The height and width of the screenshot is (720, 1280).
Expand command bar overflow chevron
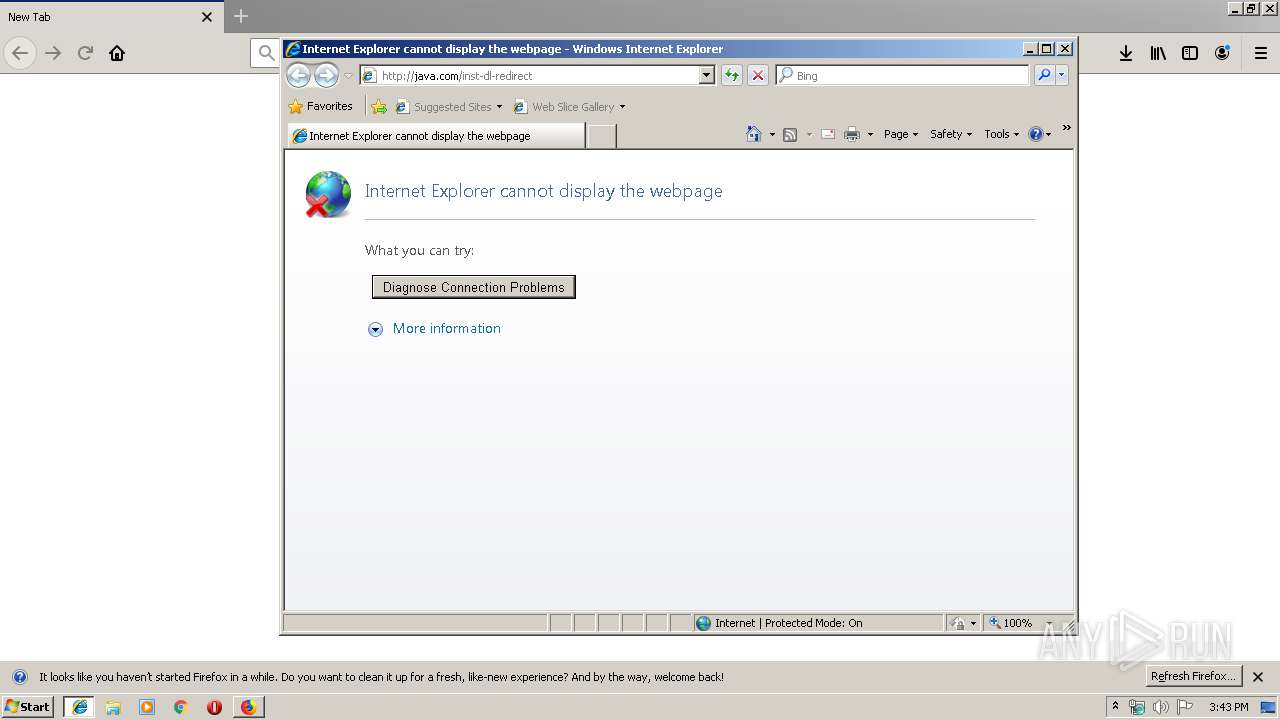(x=1066, y=127)
